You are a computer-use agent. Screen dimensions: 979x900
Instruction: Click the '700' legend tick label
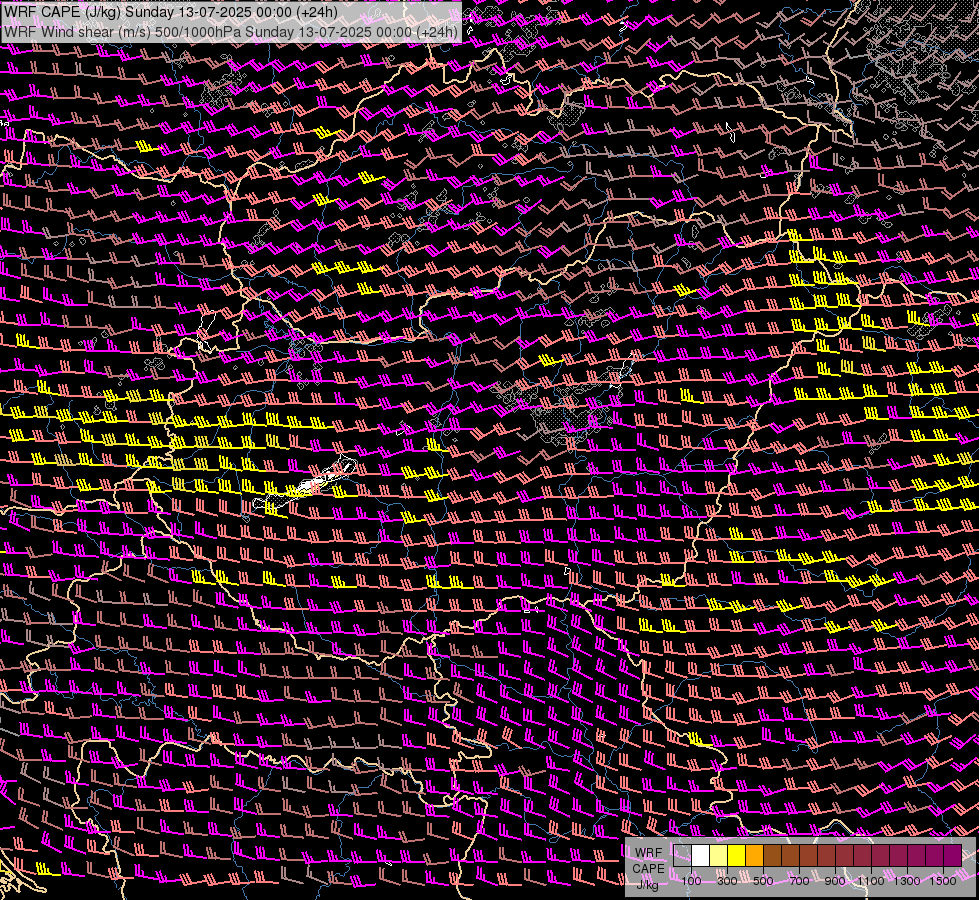[x=799, y=881]
